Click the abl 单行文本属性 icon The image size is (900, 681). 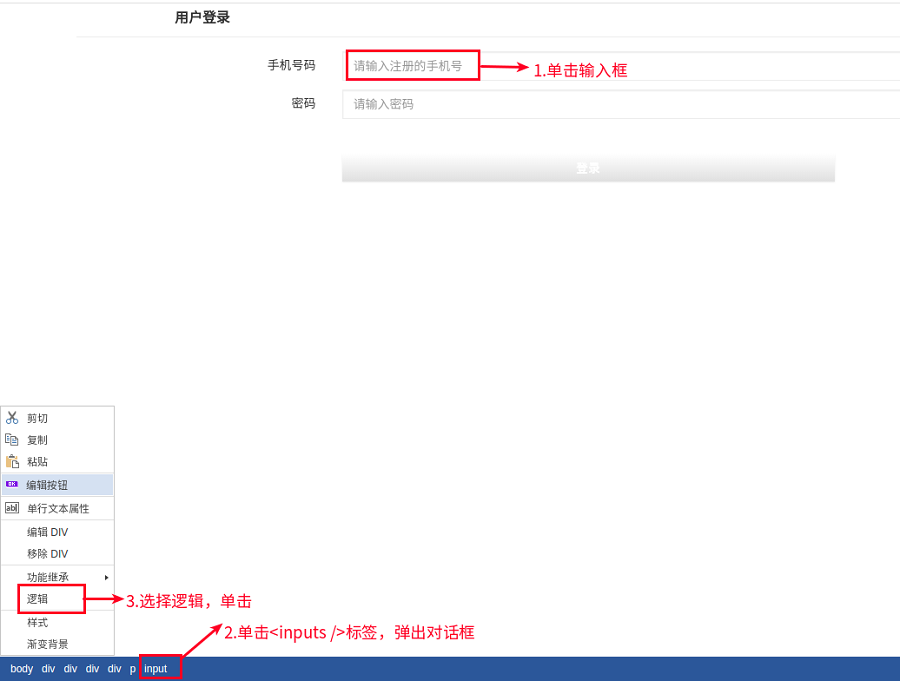[12, 508]
